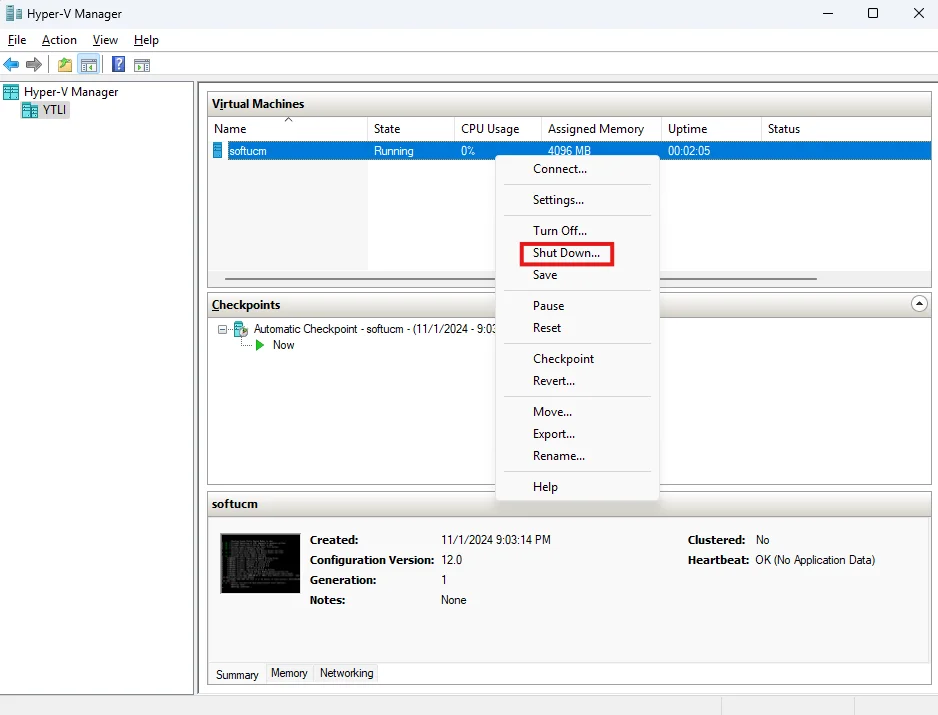
Task: Click the Up one level folder icon
Action: (x=65, y=65)
